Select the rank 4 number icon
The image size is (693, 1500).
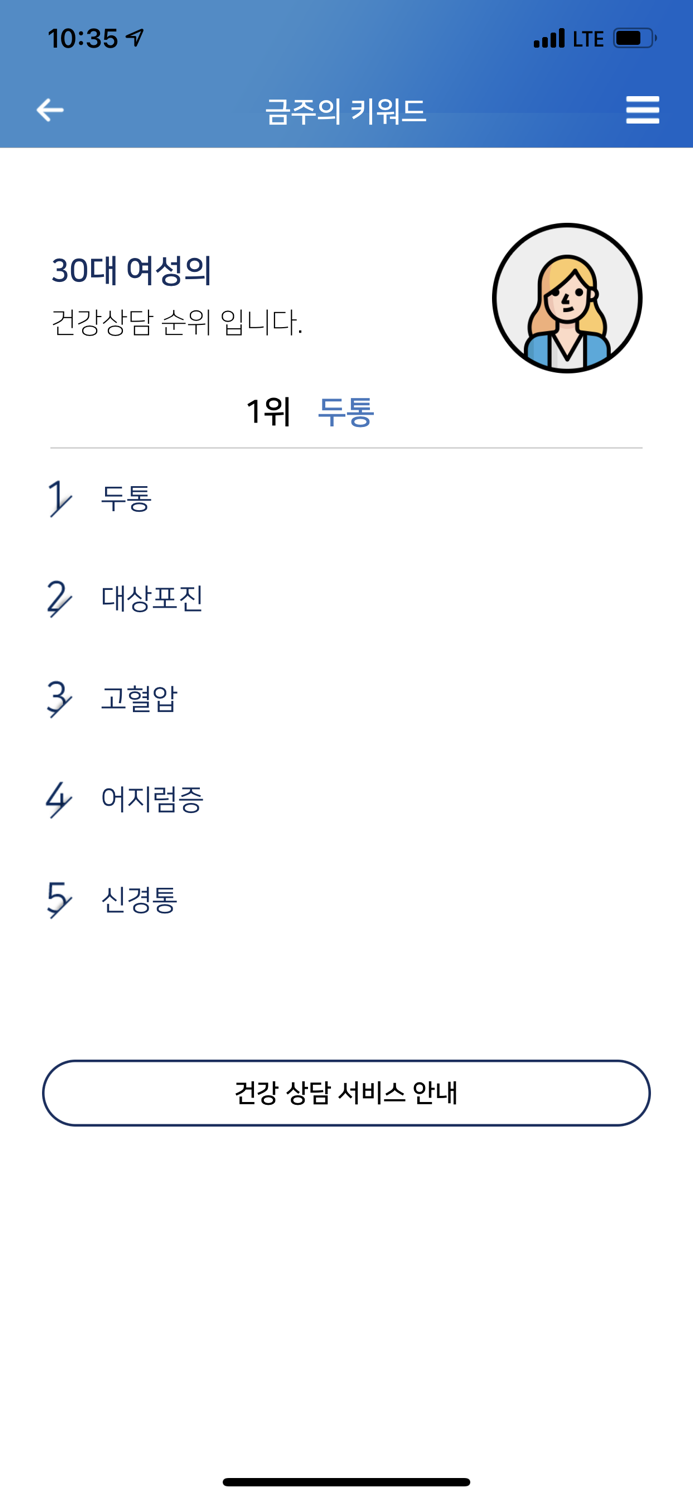(x=58, y=799)
